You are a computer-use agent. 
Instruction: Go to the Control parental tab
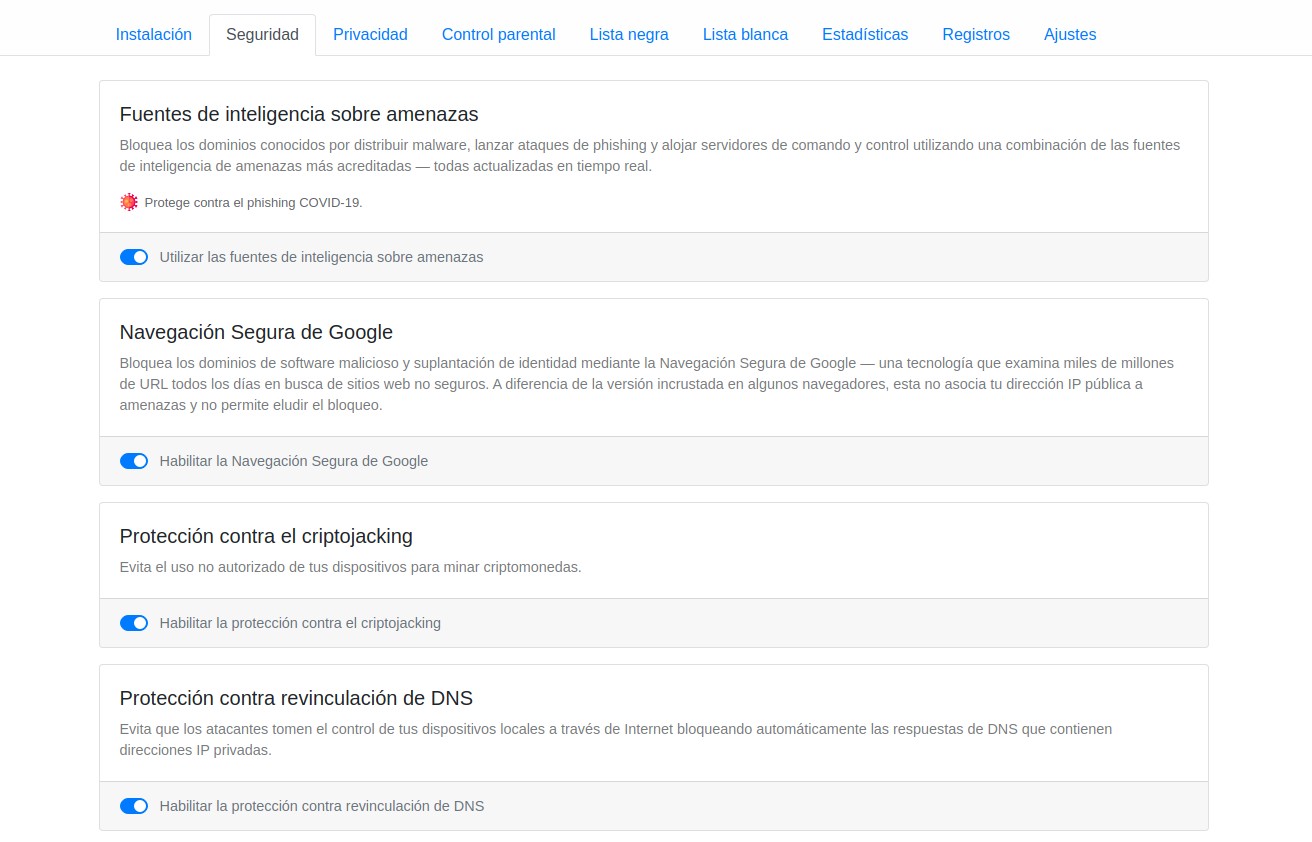498,34
